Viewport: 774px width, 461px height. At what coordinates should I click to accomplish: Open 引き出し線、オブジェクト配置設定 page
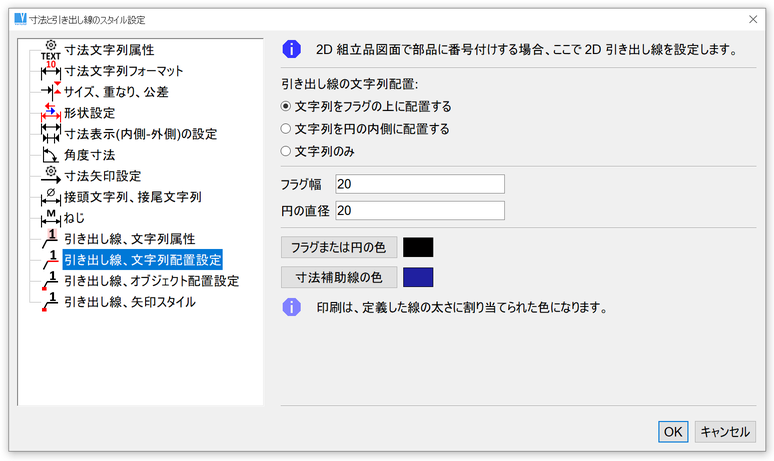151,281
